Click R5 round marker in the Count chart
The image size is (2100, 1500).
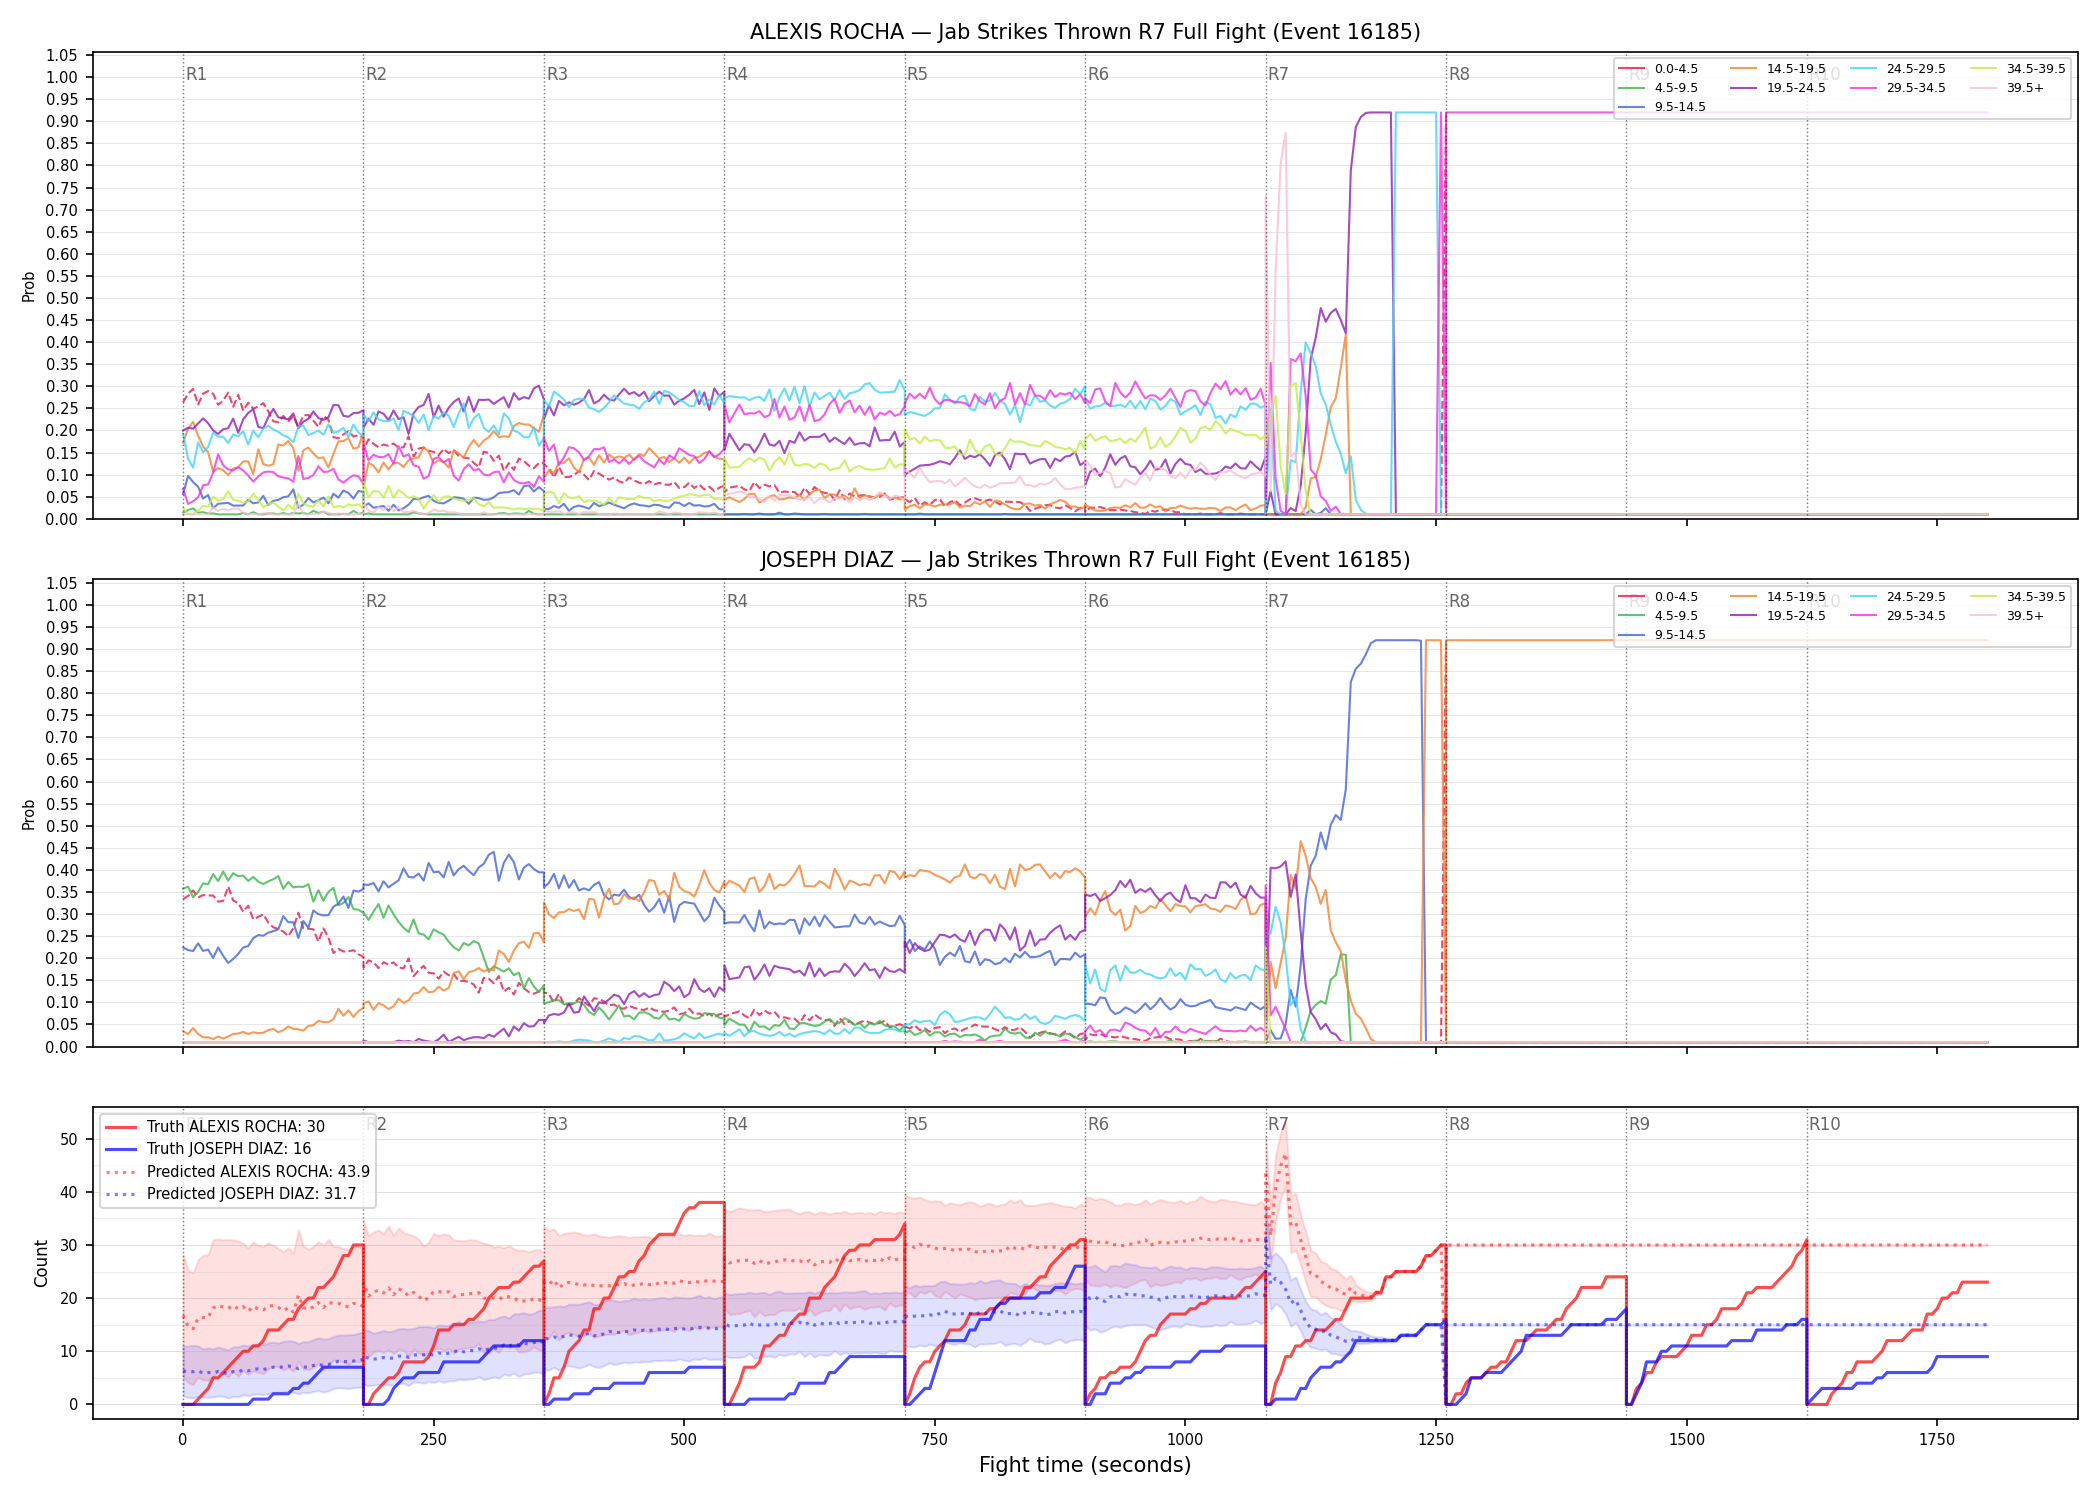click(917, 1124)
